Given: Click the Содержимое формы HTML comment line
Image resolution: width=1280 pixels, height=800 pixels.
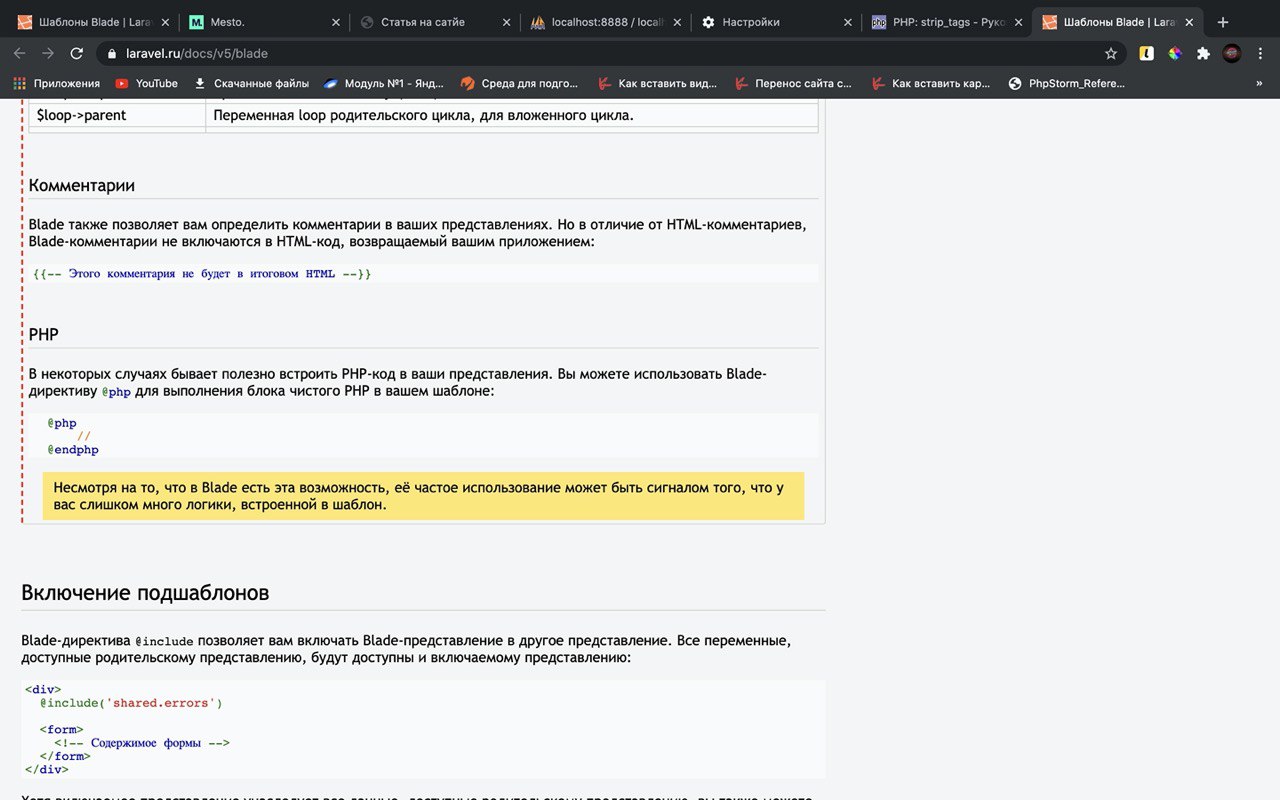Looking at the screenshot, I should pyautogui.click(x=142, y=743).
